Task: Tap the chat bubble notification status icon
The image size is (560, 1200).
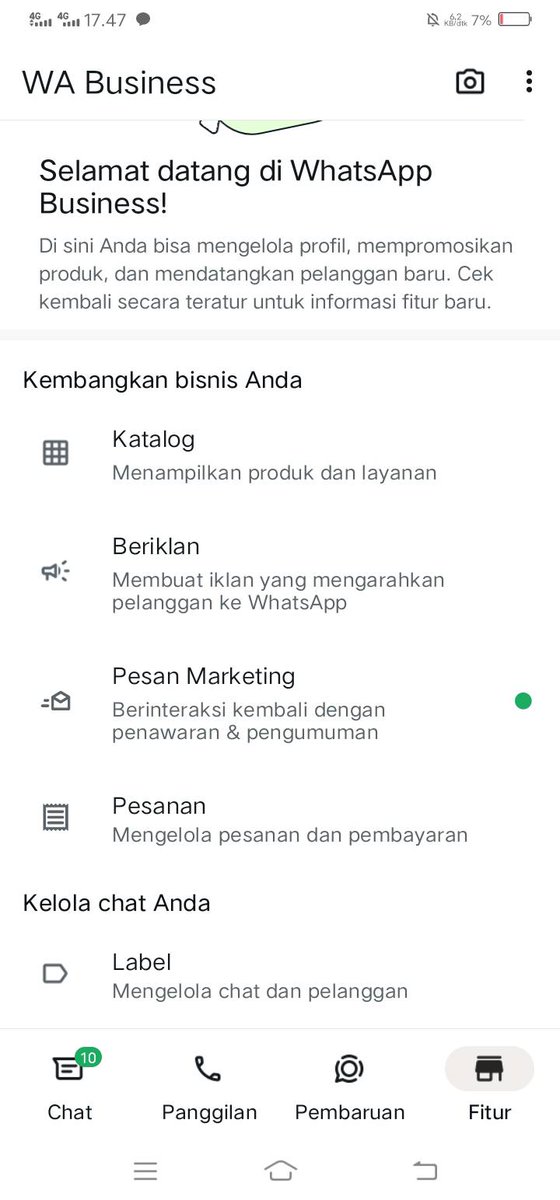Action: tap(143, 19)
